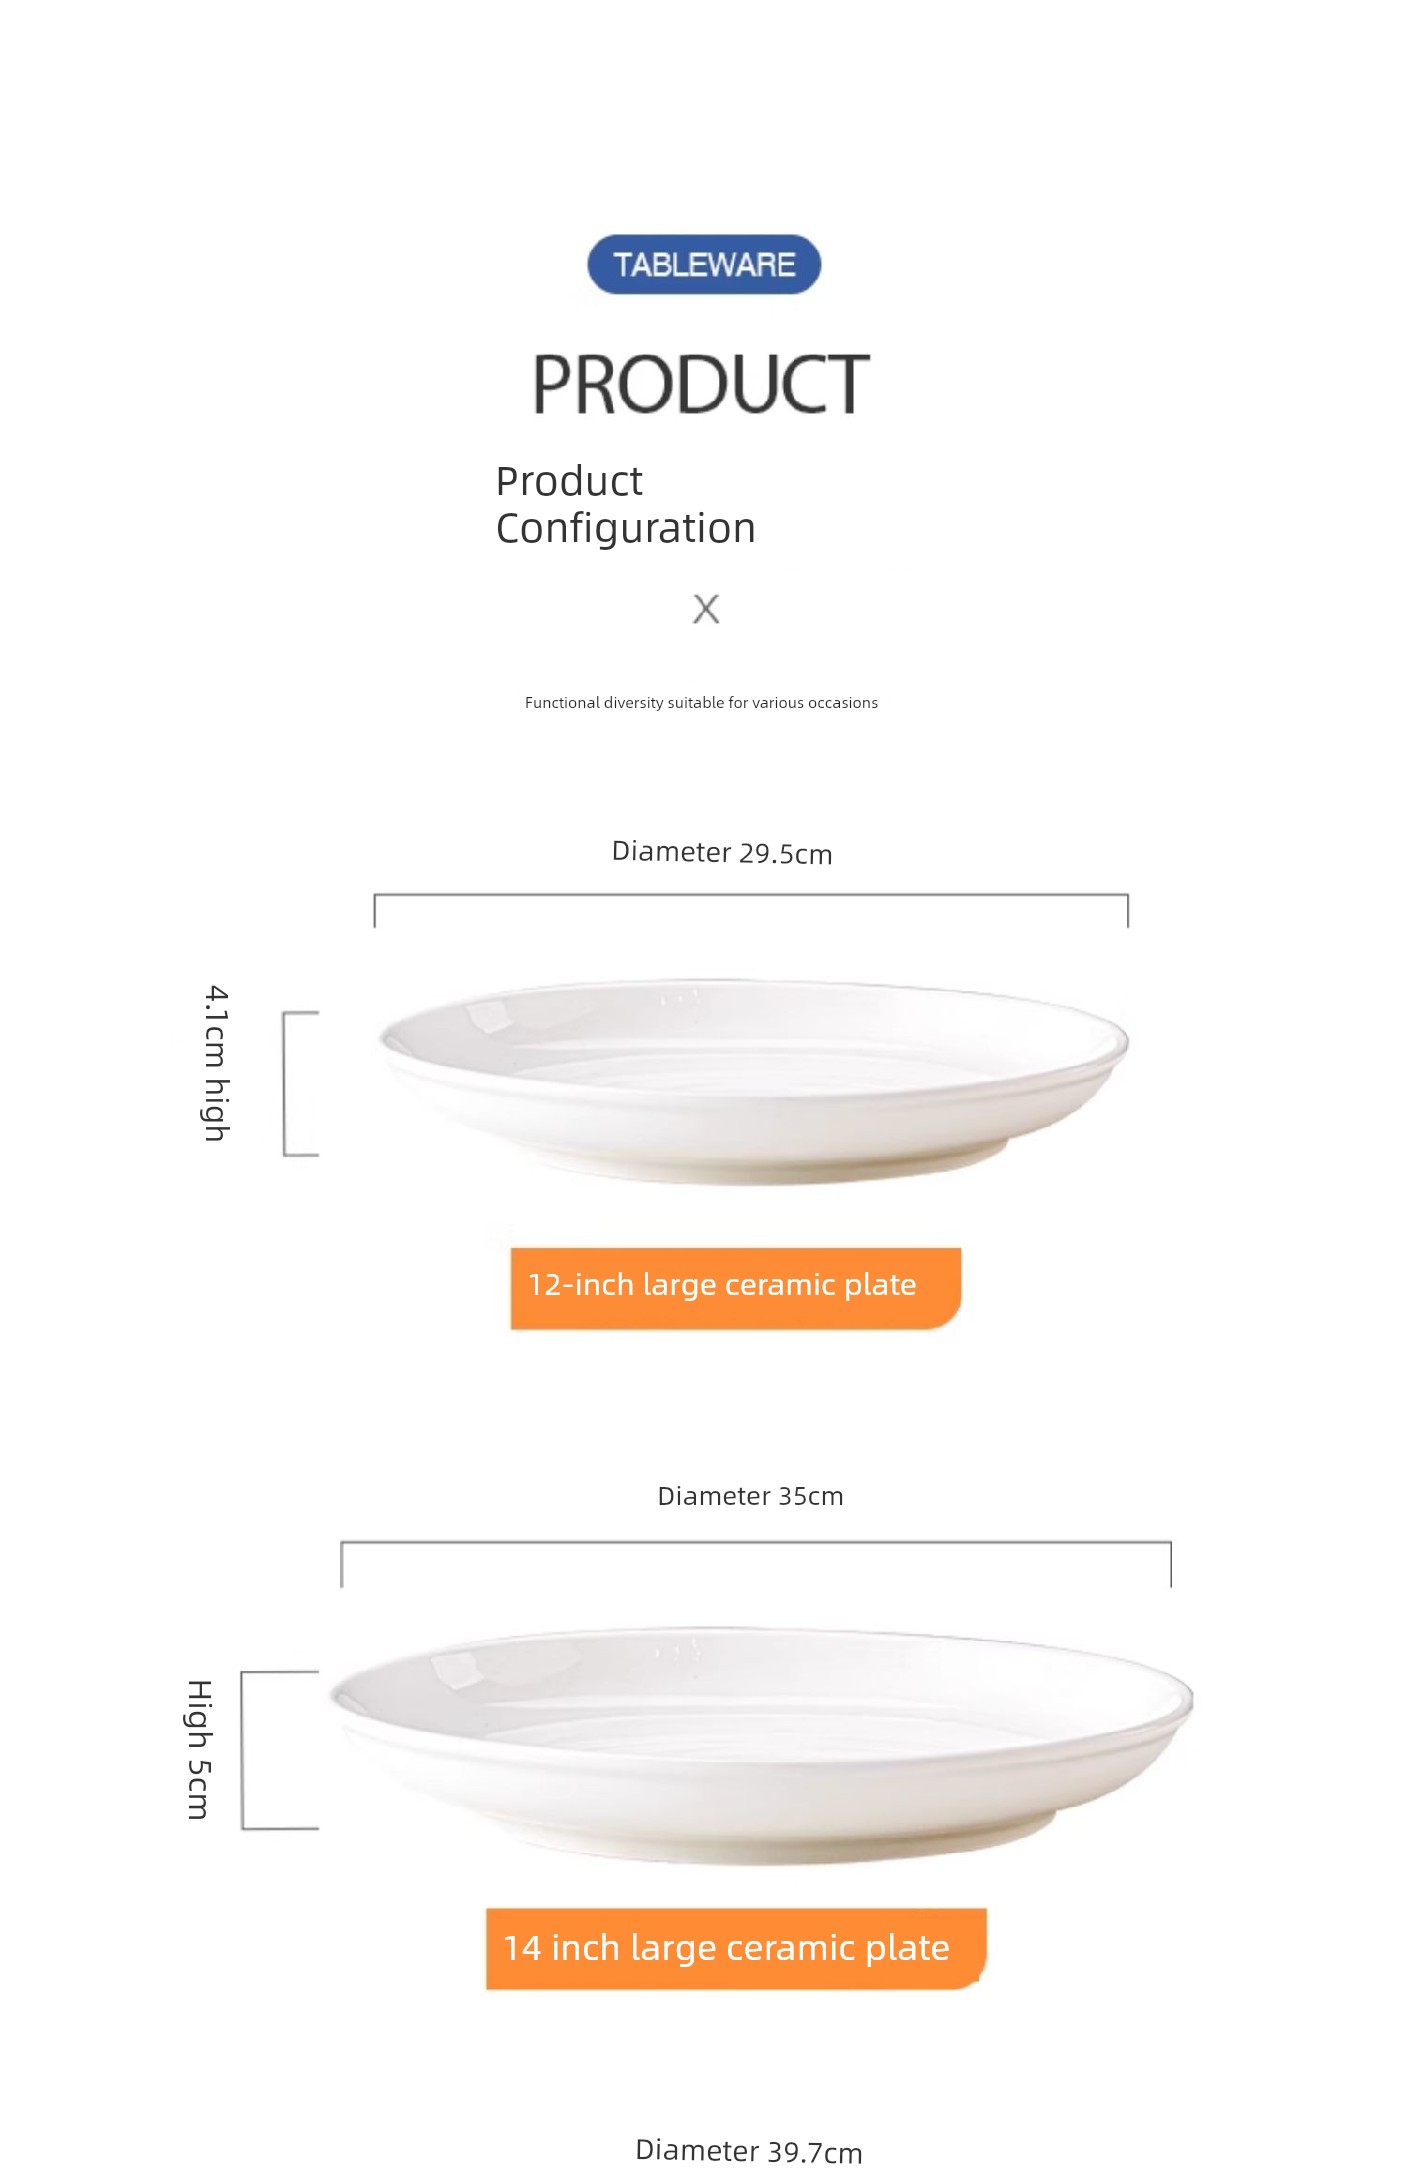The height and width of the screenshot is (2178, 1407).
Task: Click the height bracket beside the 14-inch plate
Action: (x=280, y=1750)
